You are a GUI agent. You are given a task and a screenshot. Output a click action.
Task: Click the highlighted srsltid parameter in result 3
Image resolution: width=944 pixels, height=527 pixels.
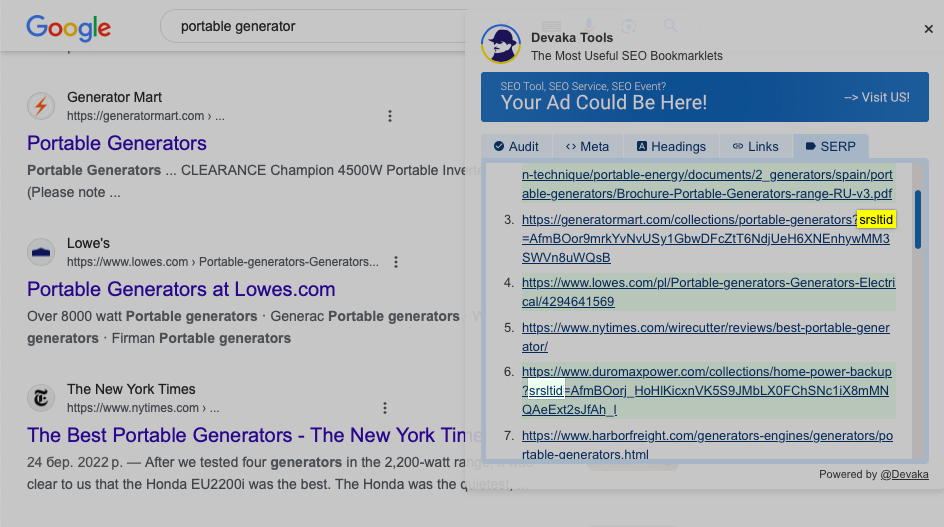click(876, 220)
